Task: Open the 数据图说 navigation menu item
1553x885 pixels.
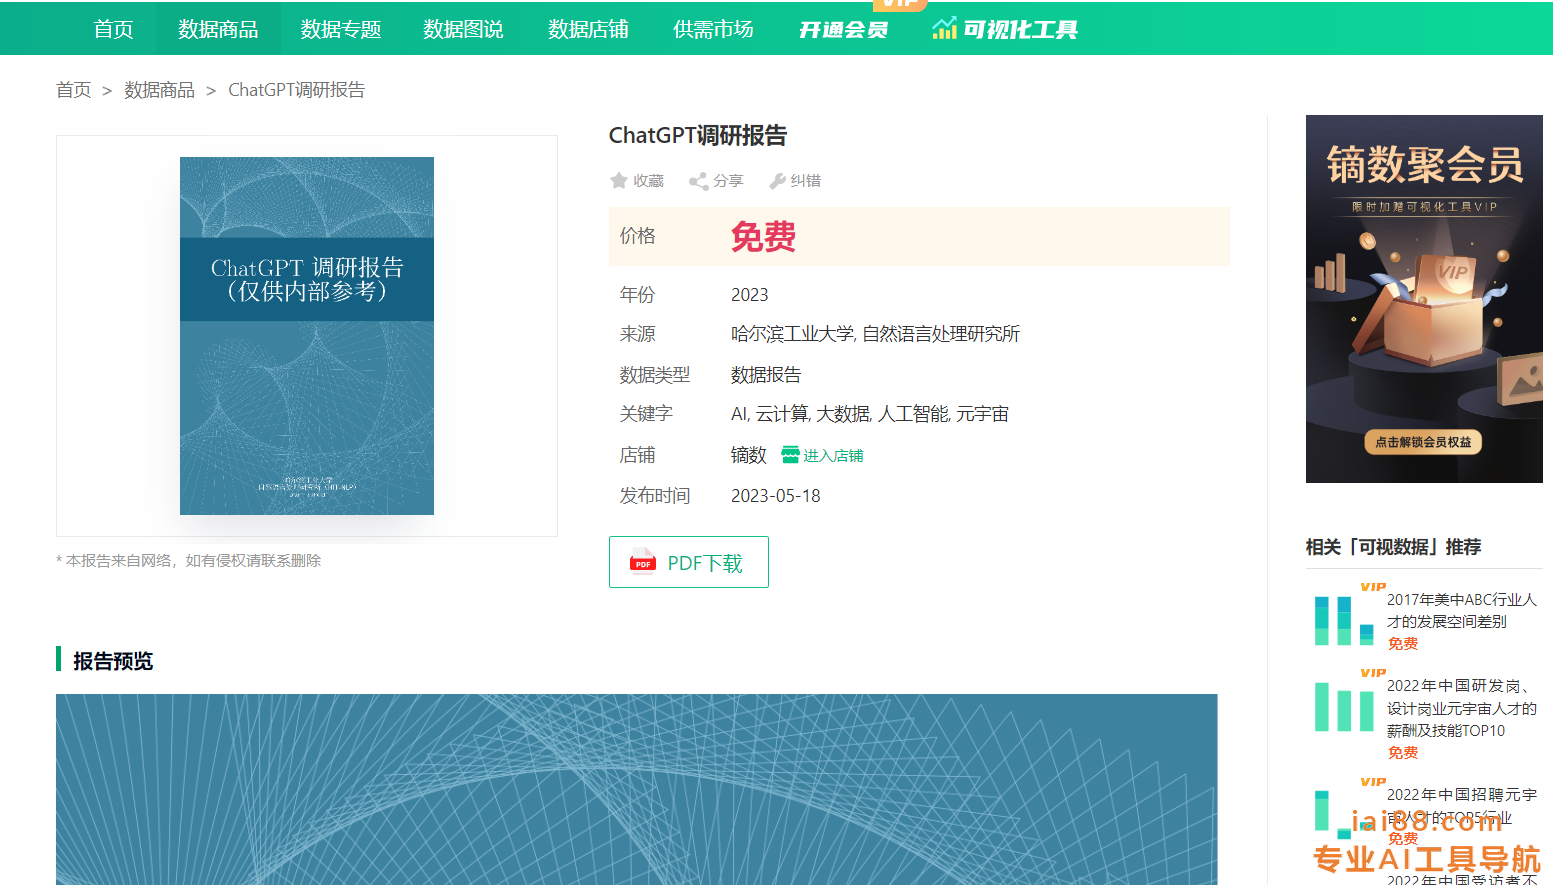Action: click(x=463, y=29)
